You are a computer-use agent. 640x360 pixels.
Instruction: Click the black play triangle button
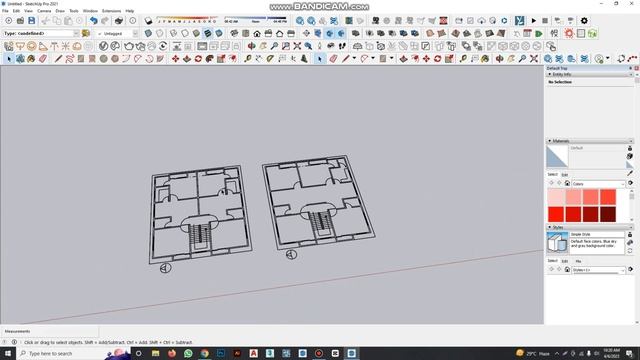tap(533, 20)
